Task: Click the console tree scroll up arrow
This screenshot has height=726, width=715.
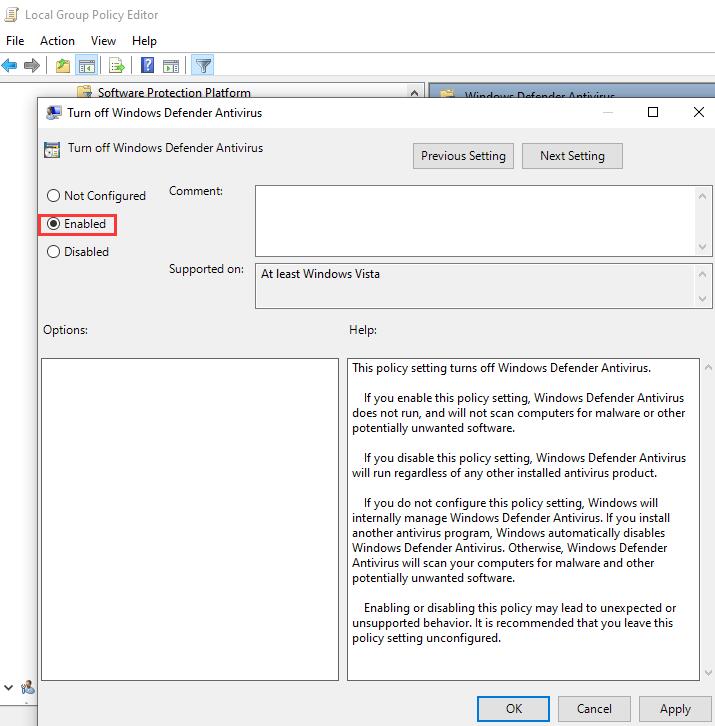Action: click(414, 93)
